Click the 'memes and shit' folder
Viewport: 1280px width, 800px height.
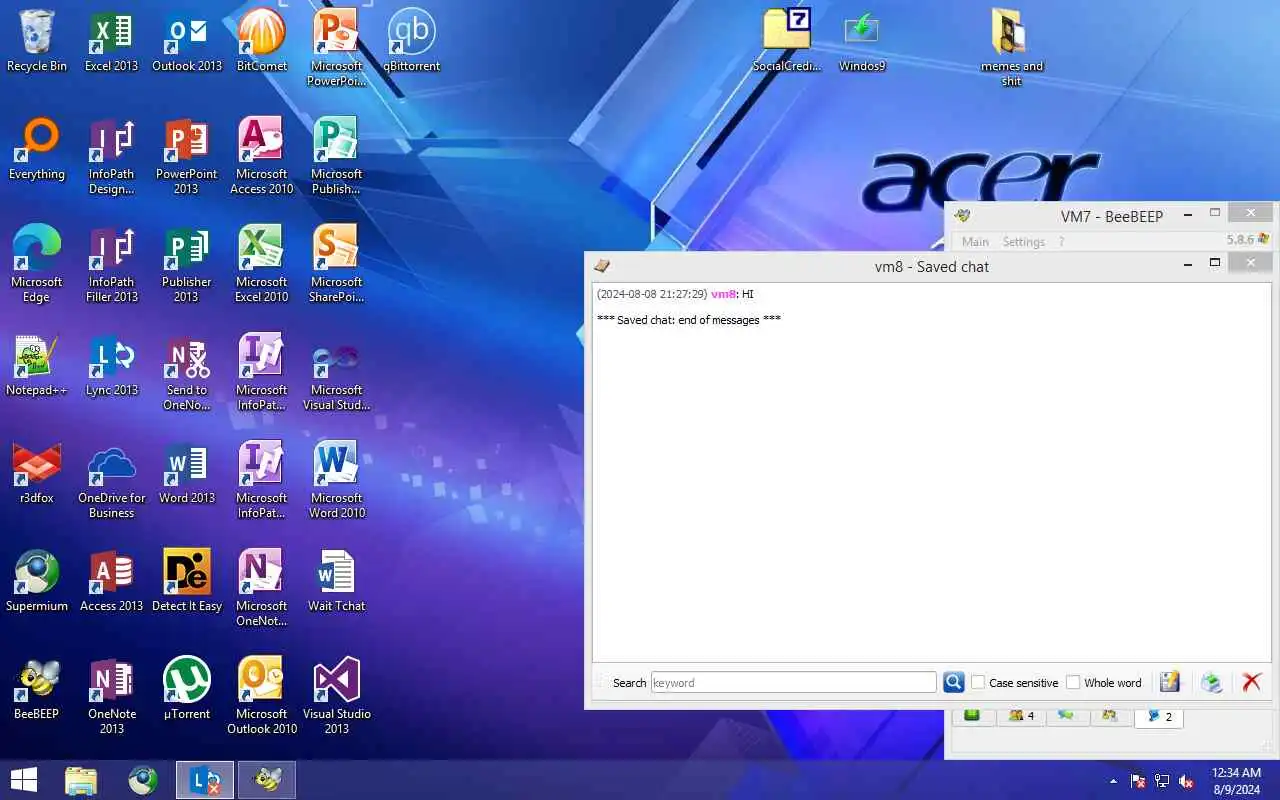coord(1012,48)
